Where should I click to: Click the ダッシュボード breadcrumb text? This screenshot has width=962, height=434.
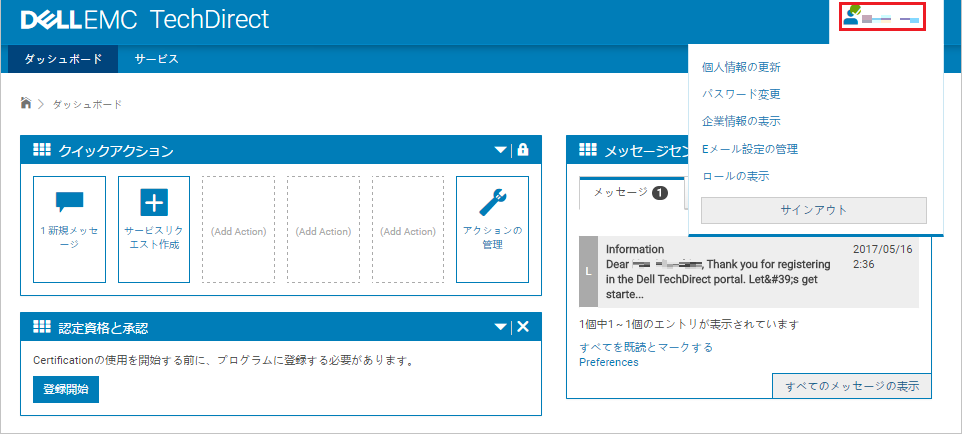click(88, 104)
